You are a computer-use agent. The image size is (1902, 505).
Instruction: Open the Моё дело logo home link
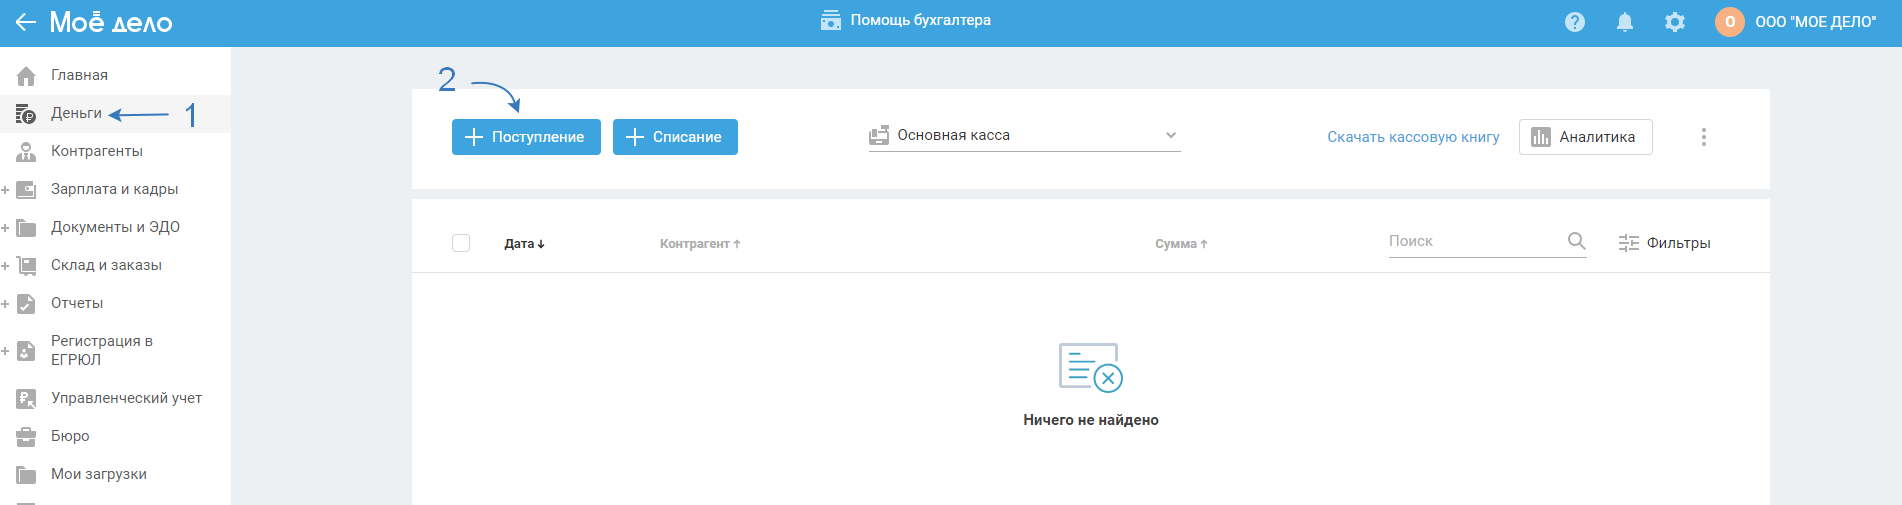(111, 22)
